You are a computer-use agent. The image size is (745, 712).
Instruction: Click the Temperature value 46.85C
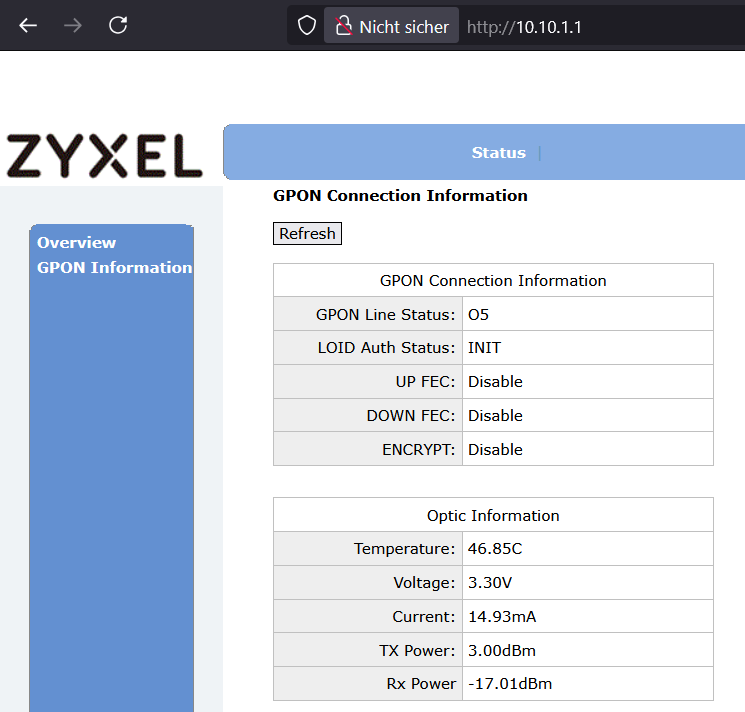(x=496, y=549)
